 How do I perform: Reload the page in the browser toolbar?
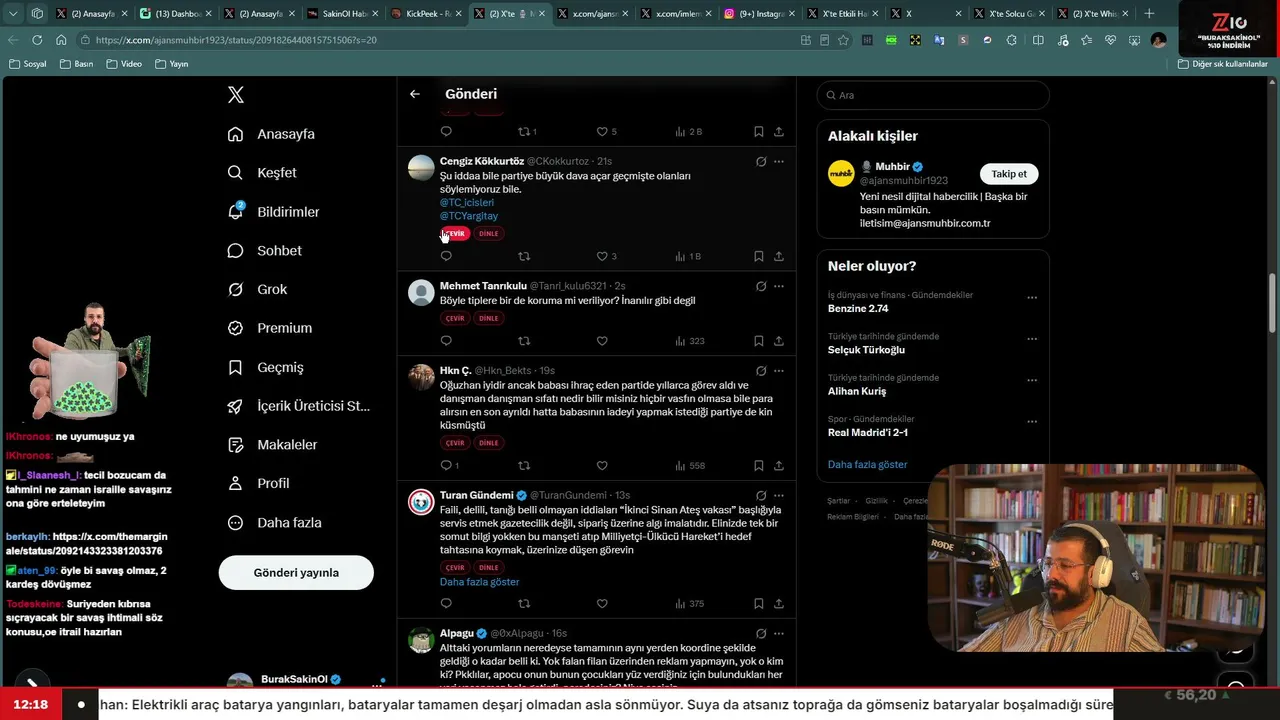coord(37,40)
